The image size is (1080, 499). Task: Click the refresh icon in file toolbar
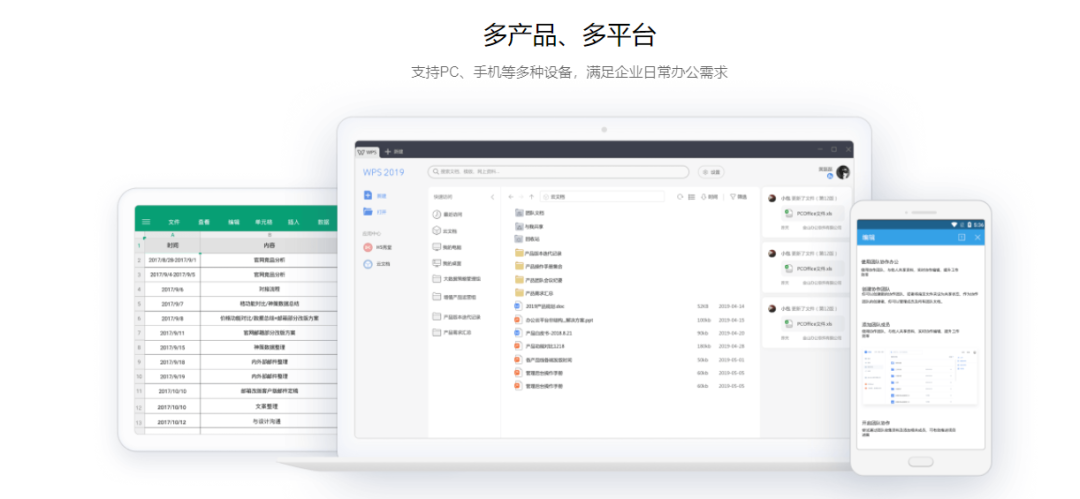(680, 197)
